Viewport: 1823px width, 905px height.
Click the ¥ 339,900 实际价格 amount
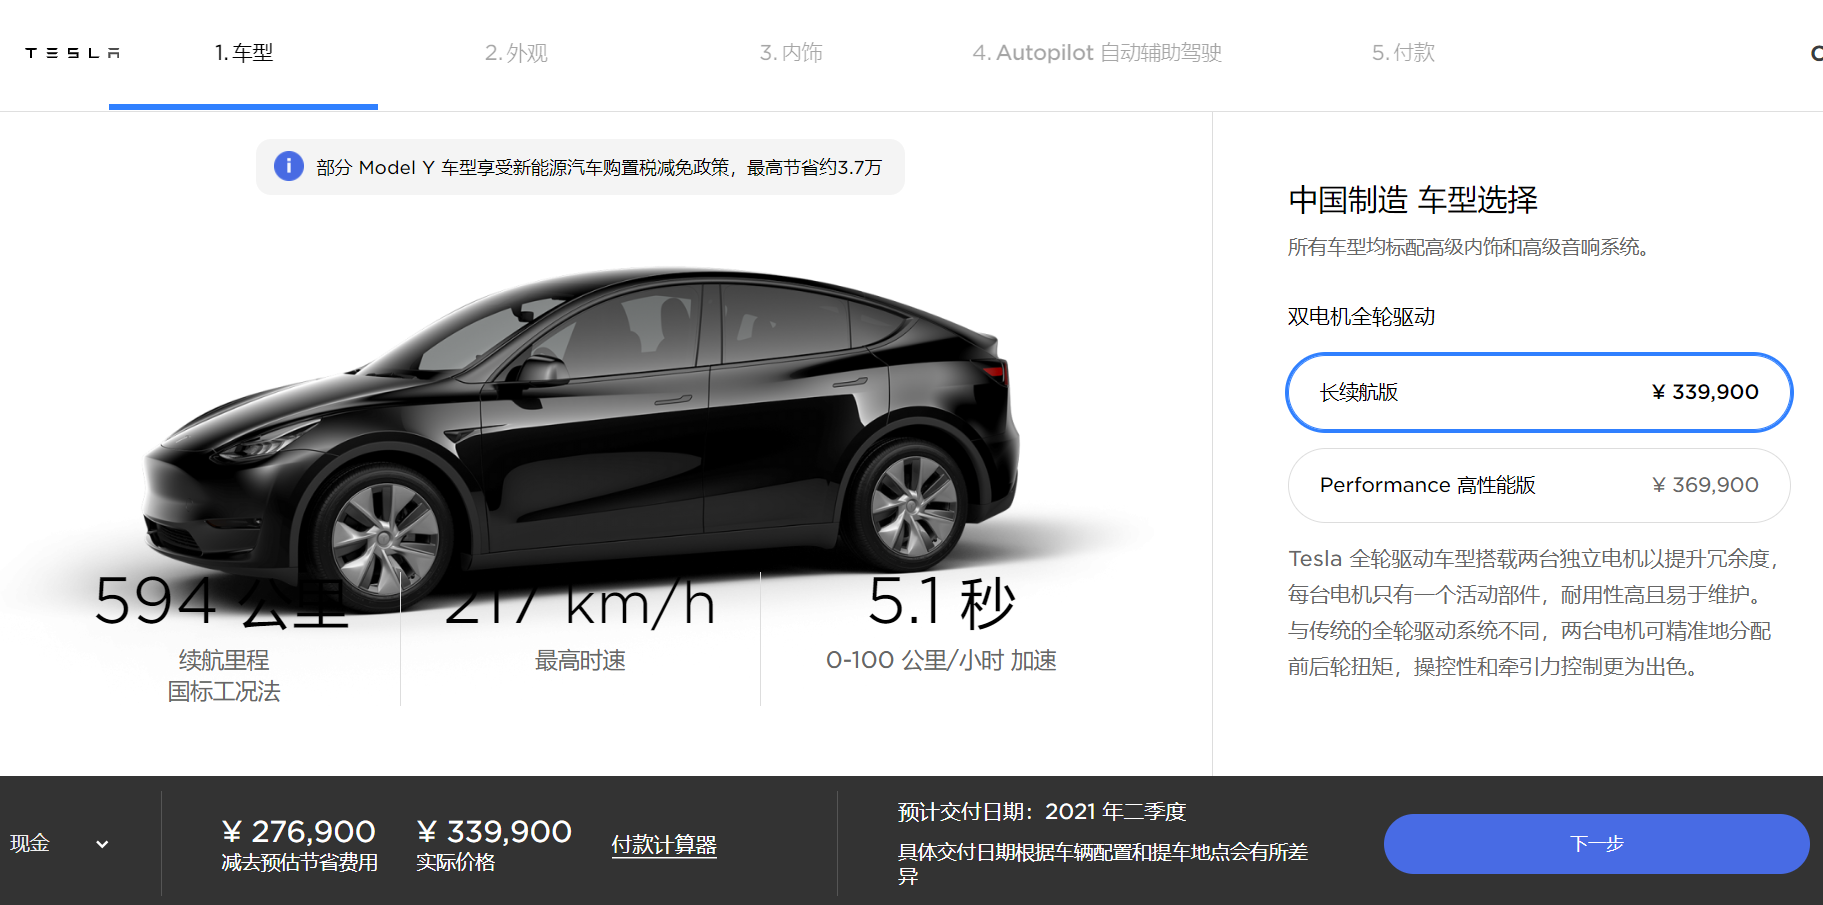[494, 831]
